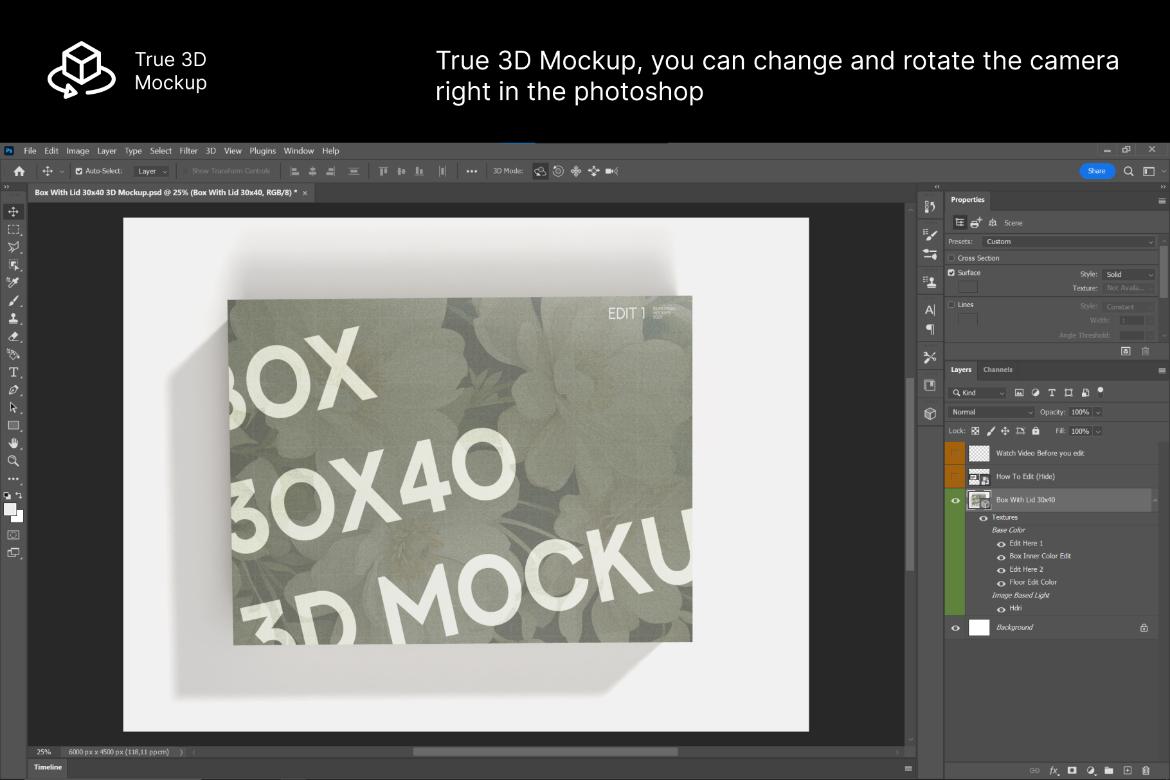Hide the Background layer

coord(955,628)
